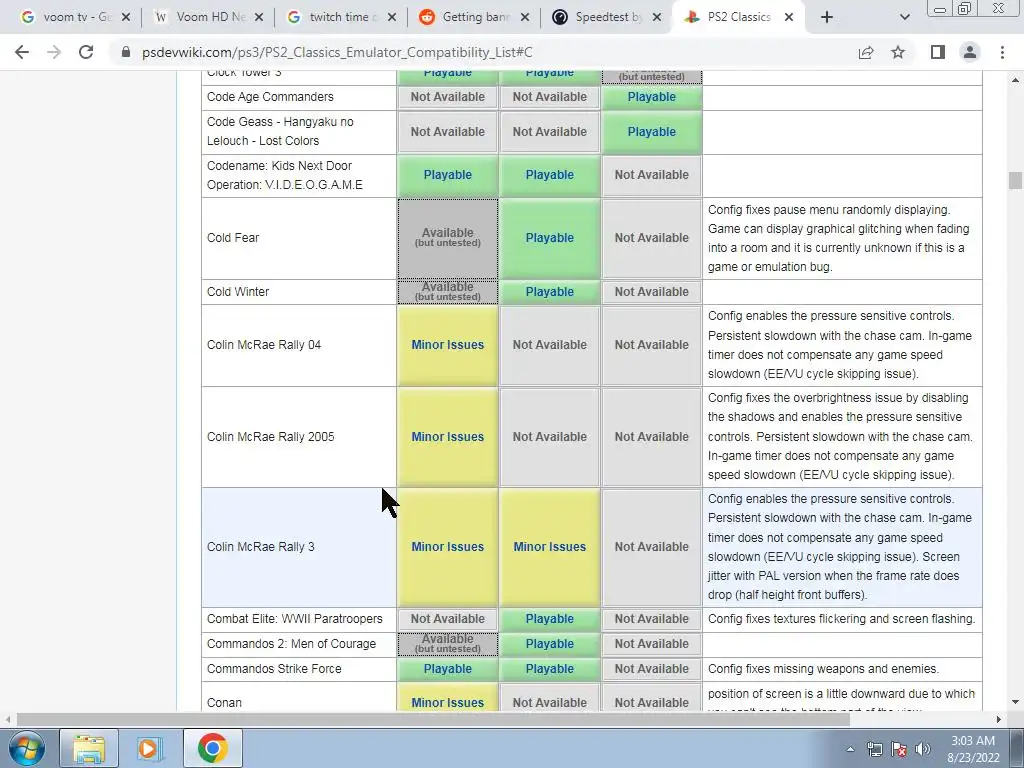Close the PS2 Classics tab

click(789, 18)
